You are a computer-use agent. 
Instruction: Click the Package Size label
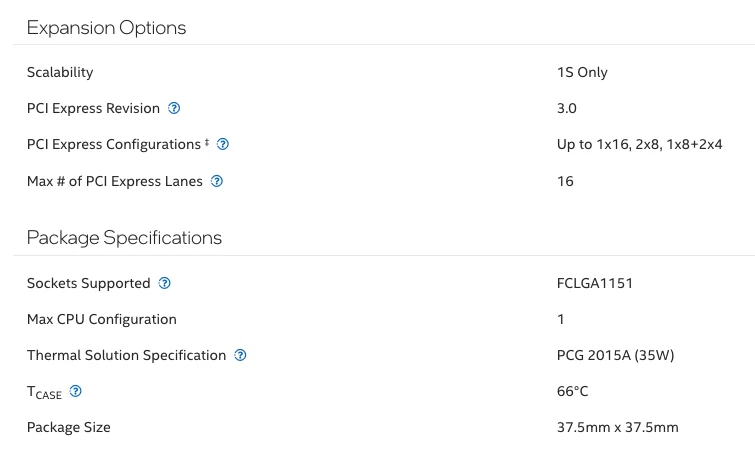pos(69,427)
